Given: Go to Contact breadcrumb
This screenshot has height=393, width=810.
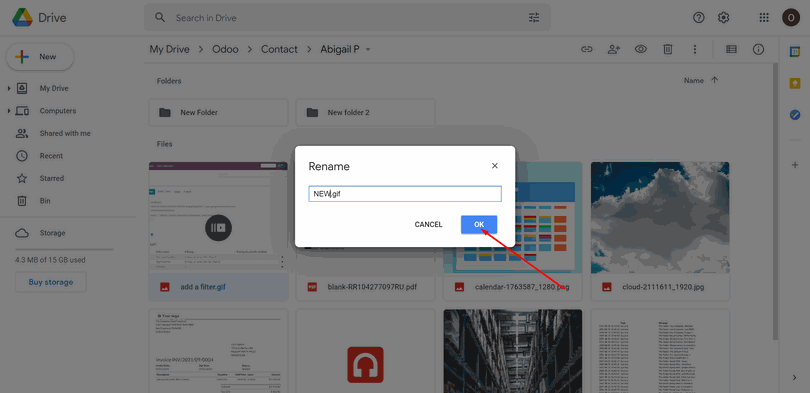Looking at the screenshot, I should [279, 49].
